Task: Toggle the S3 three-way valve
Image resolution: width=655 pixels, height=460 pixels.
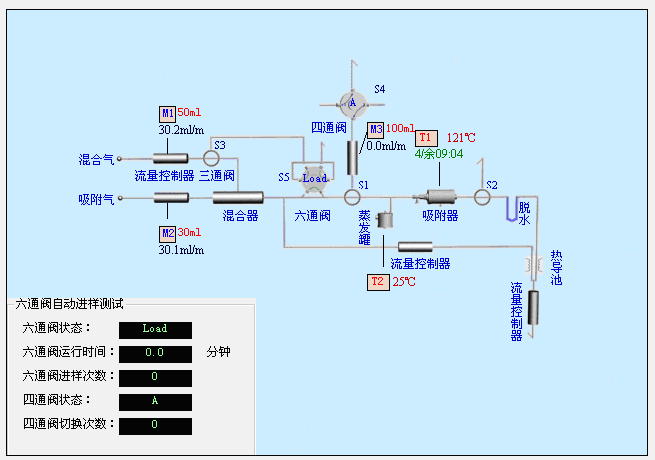Action: tap(211, 158)
